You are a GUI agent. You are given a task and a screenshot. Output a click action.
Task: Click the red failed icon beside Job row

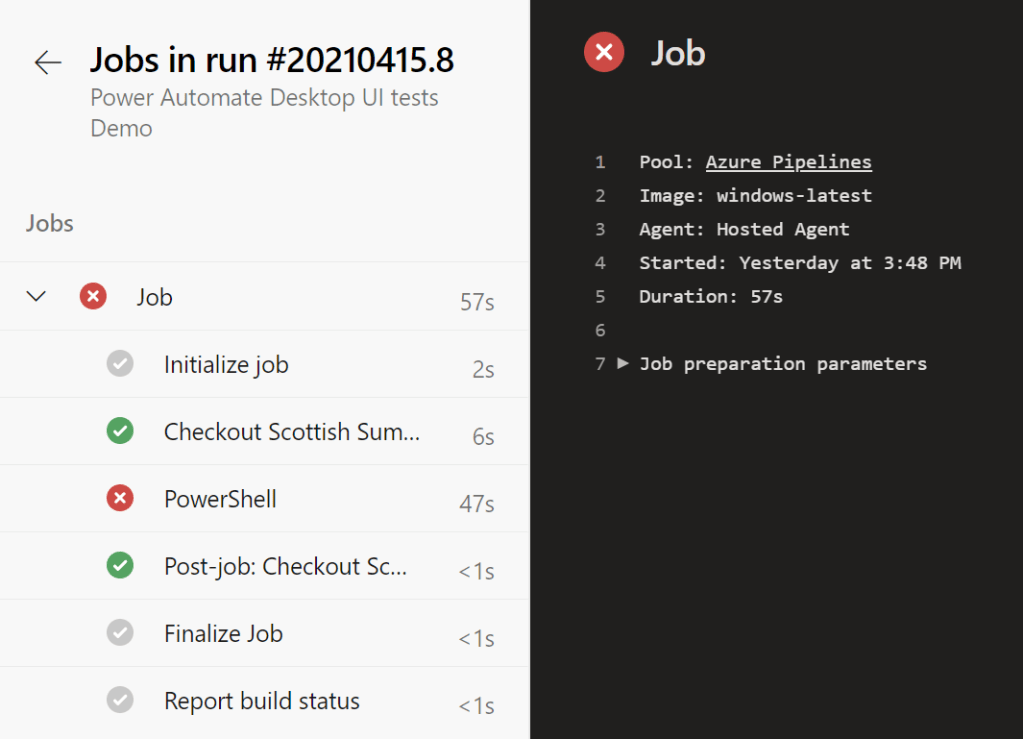tap(93, 296)
